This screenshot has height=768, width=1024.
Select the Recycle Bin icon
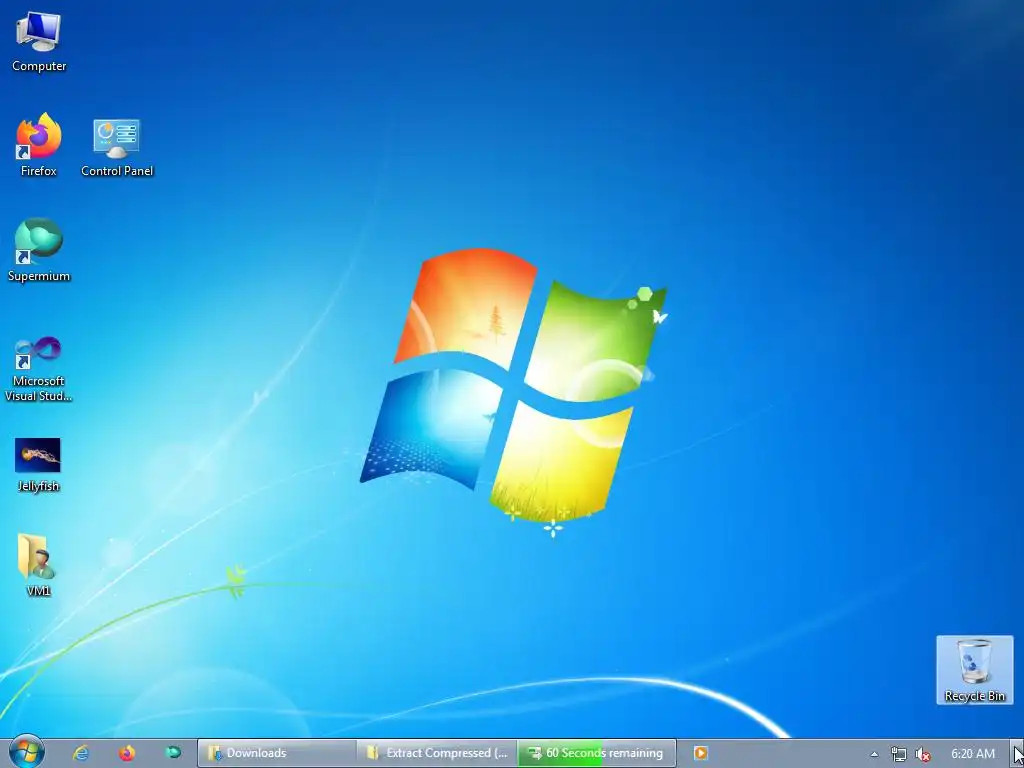974,670
